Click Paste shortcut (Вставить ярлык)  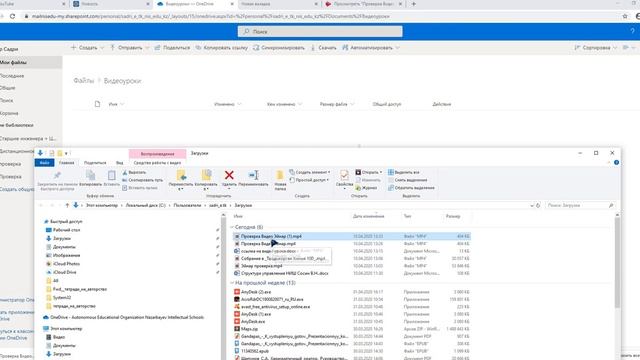click(140, 188)
